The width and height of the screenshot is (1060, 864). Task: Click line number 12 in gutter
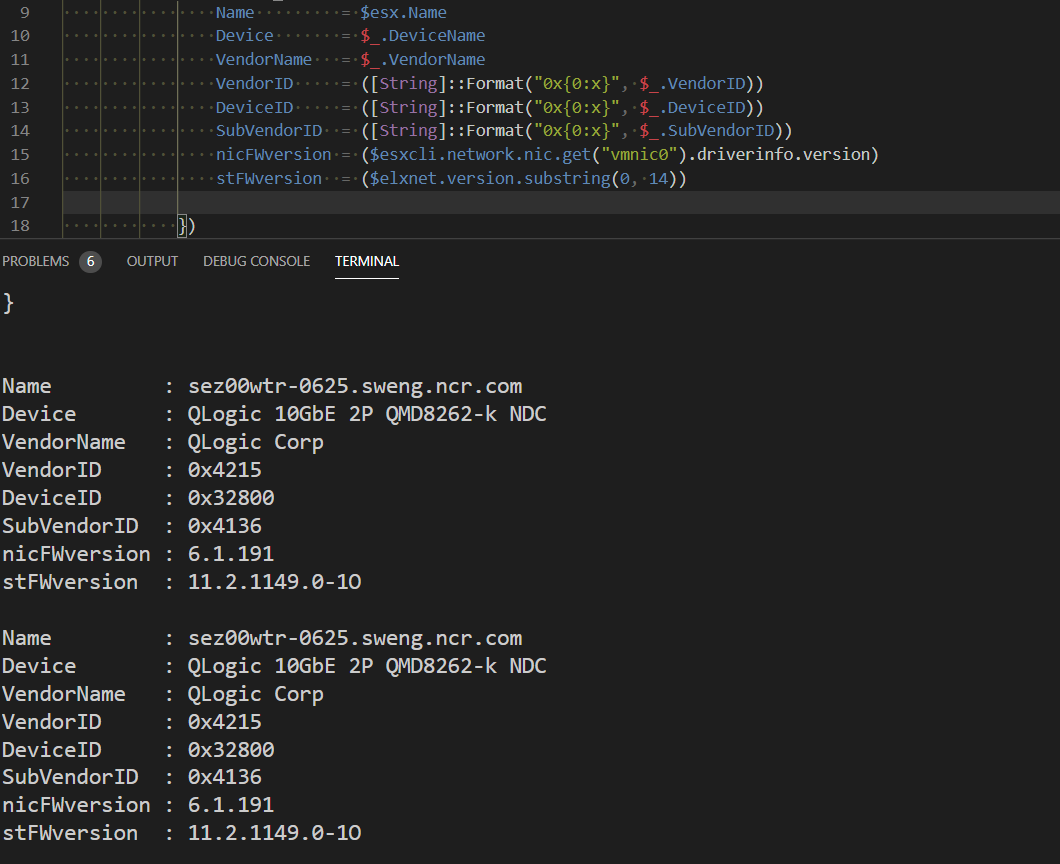click(x=20, y=83)
